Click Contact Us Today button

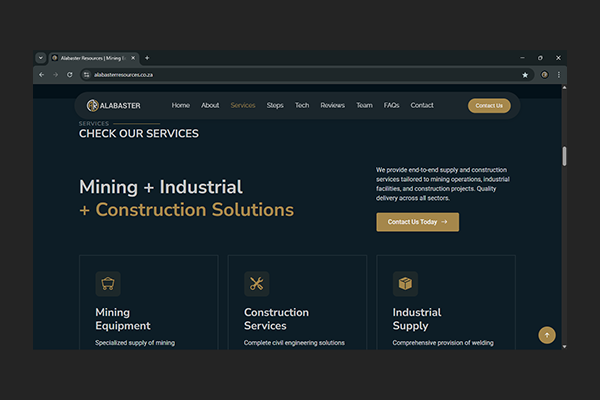point(417,222)
